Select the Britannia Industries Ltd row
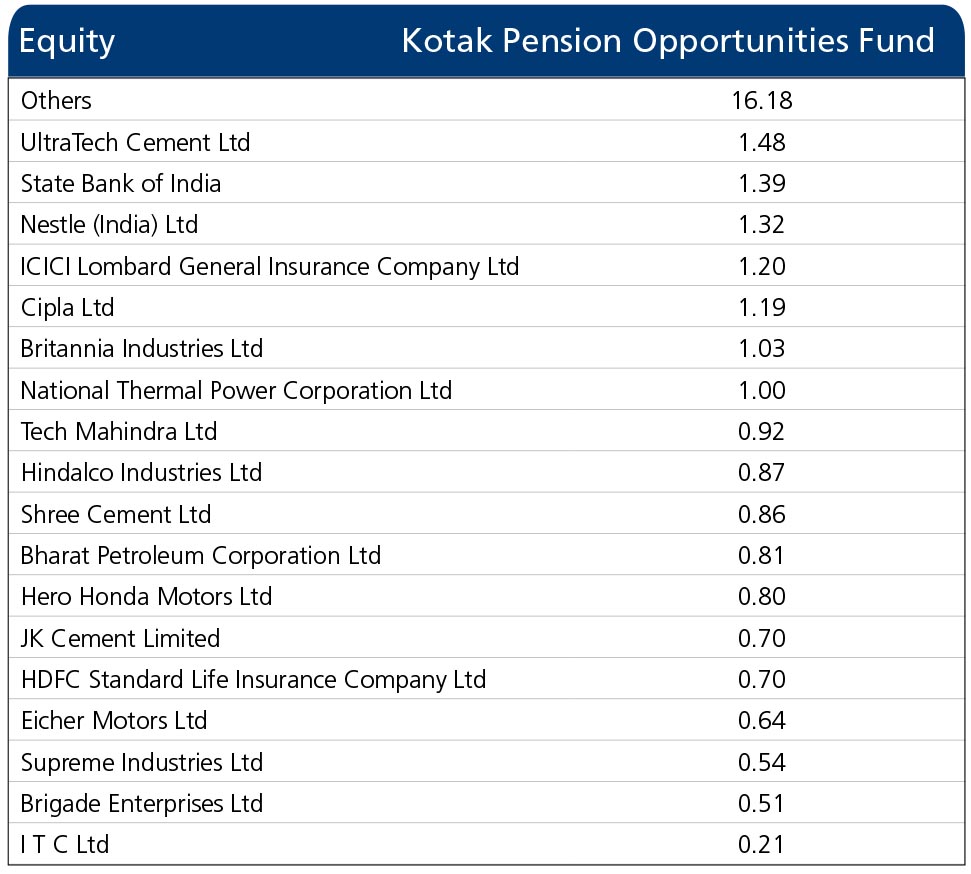The height and width of the screenshot is (874, 971). tap(486, 348)
